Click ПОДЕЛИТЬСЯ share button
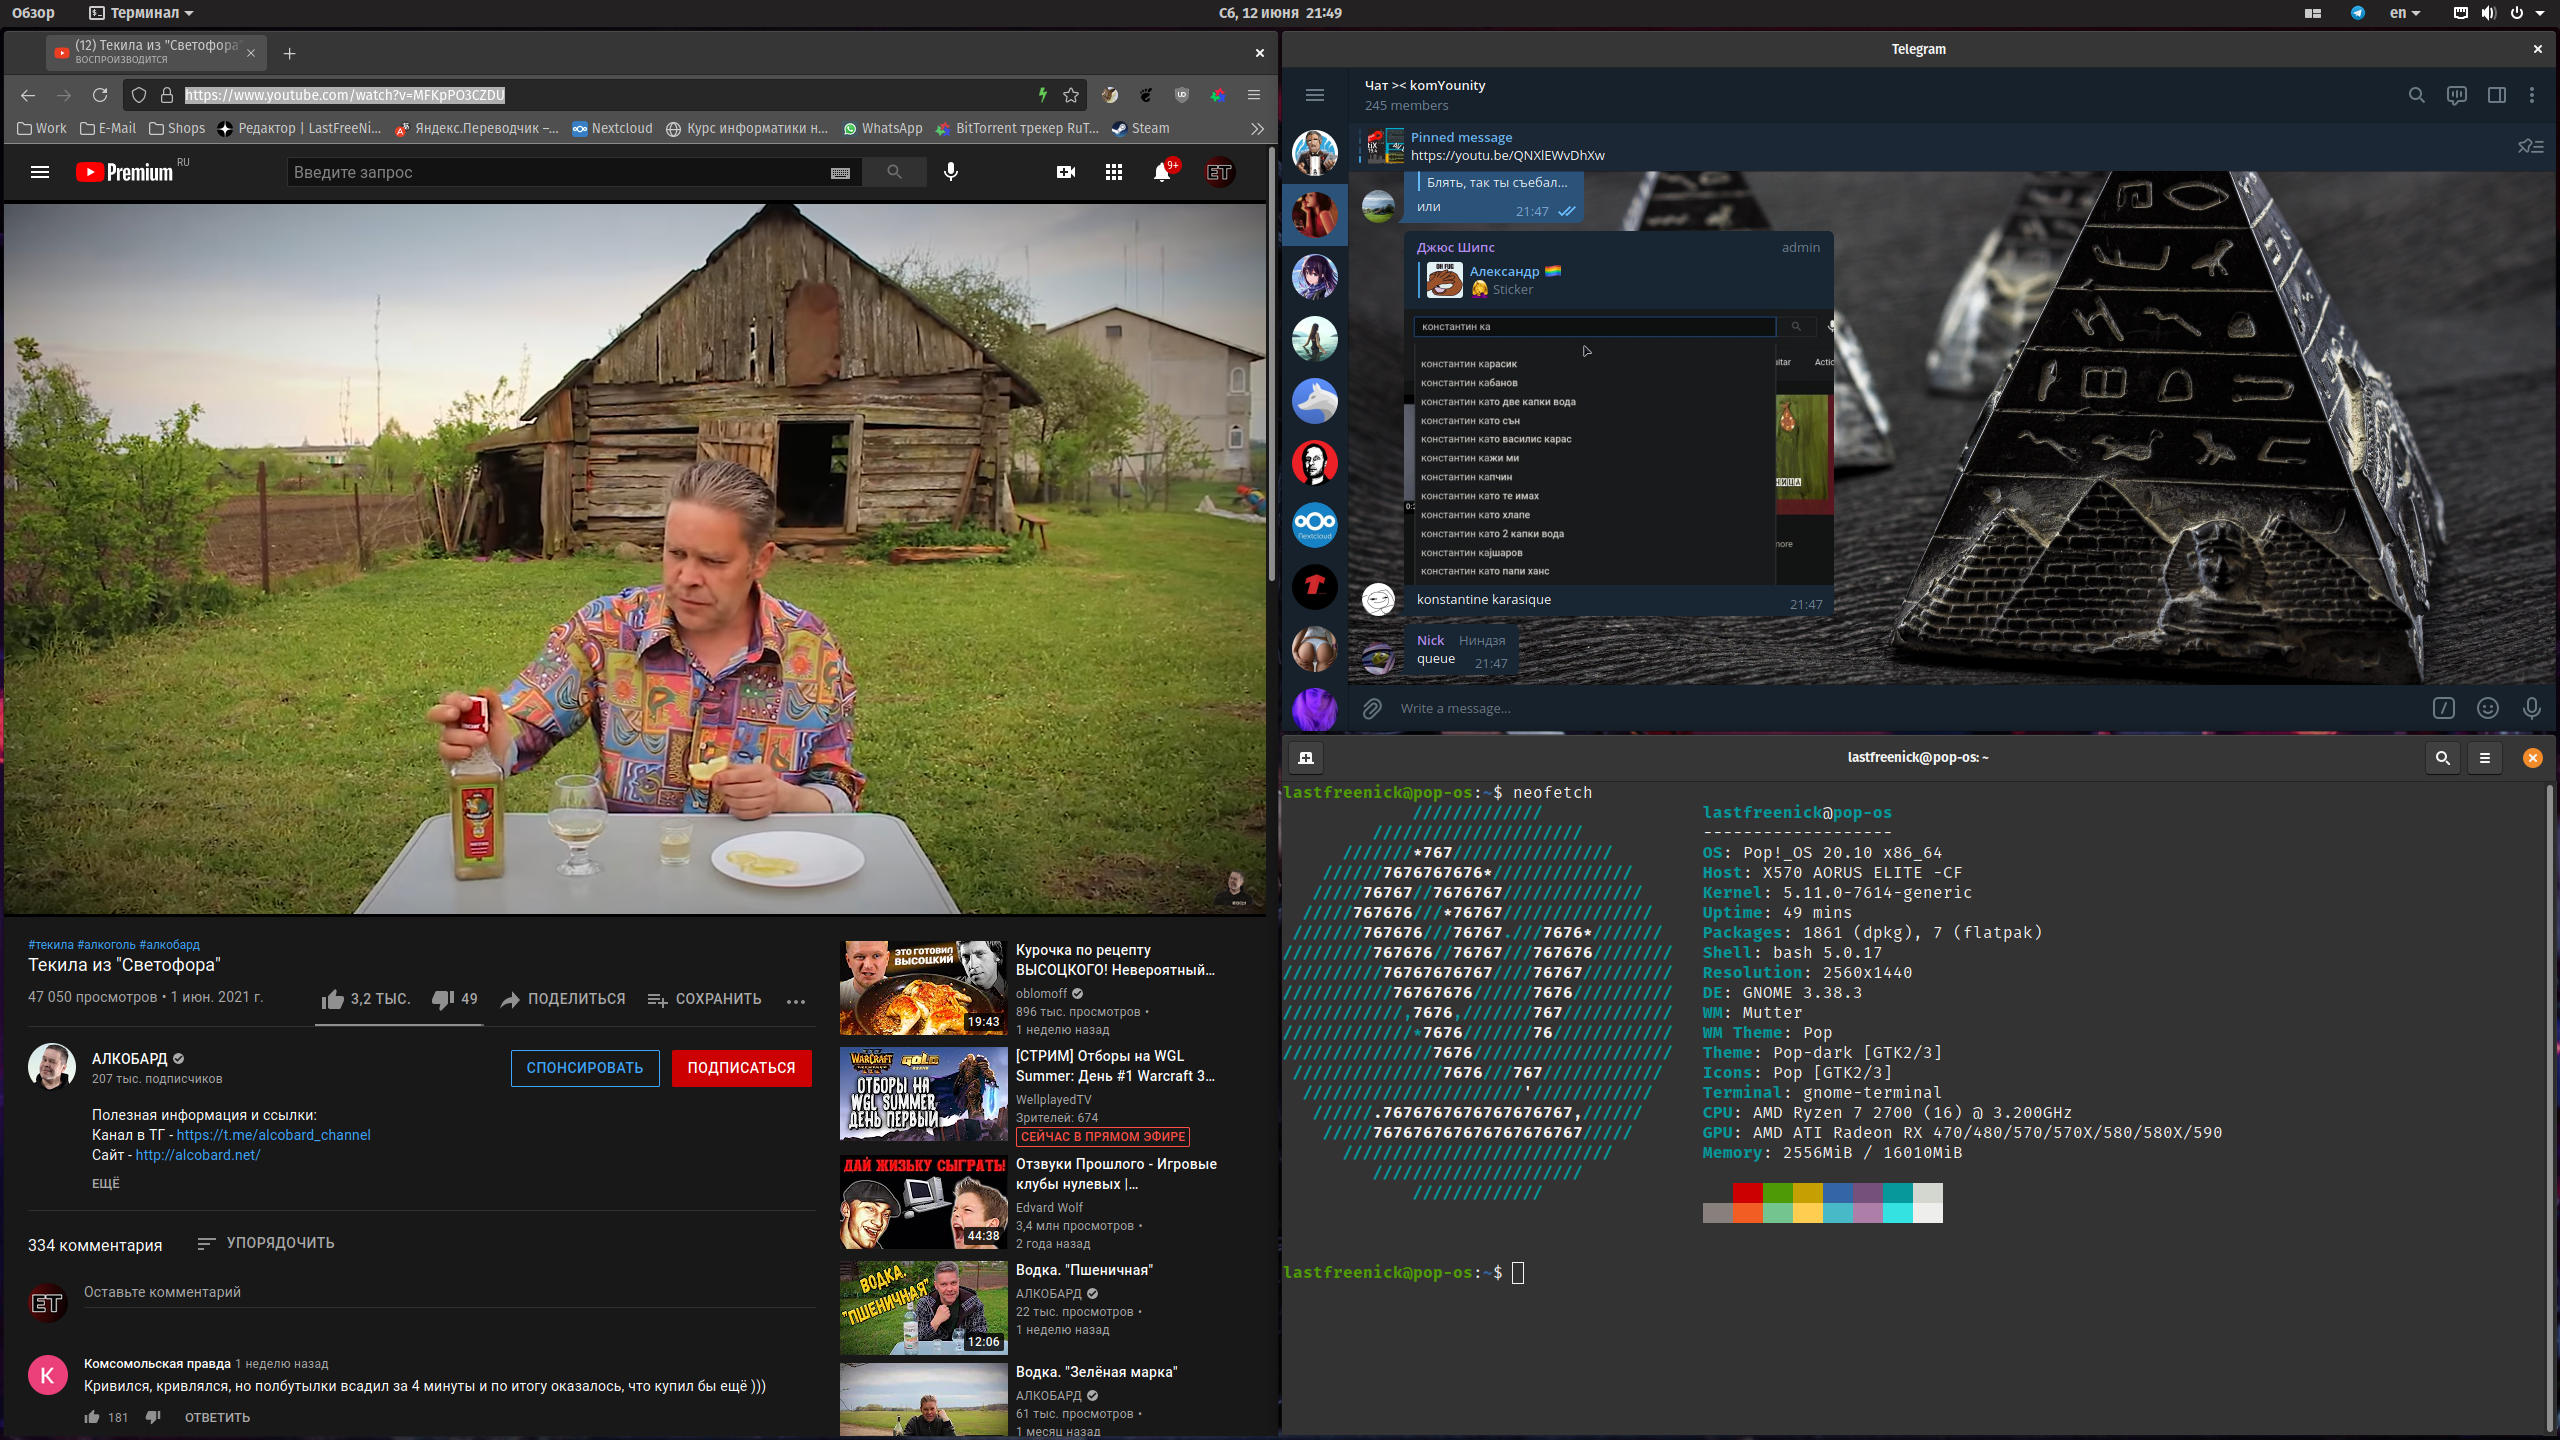Image resolution: width=2560 pixels, height=1440 pixels. 563,999
